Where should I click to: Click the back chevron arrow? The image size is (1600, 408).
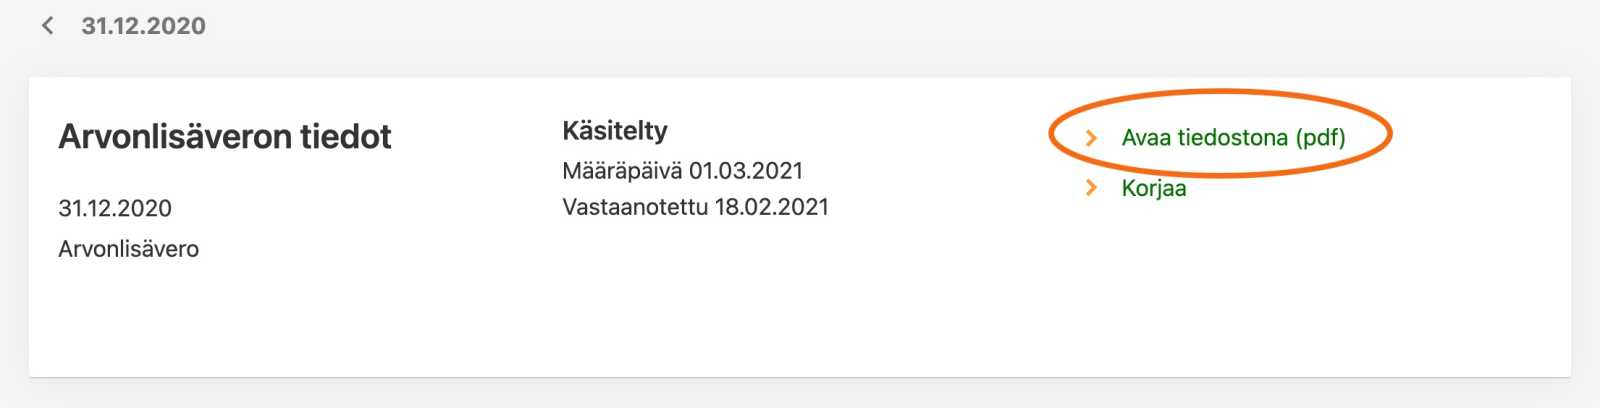point(47,26)
